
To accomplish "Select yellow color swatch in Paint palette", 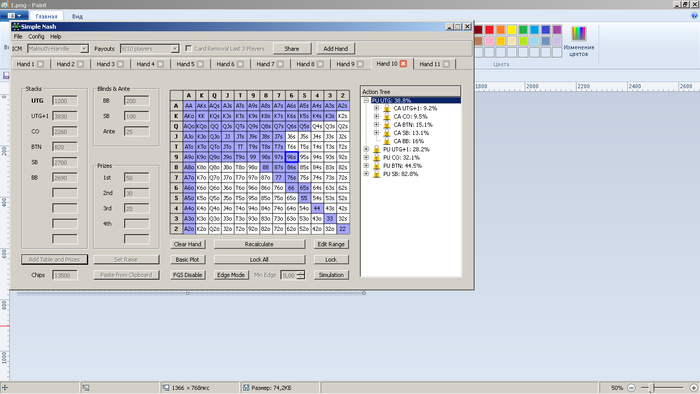I will [512, 30].
